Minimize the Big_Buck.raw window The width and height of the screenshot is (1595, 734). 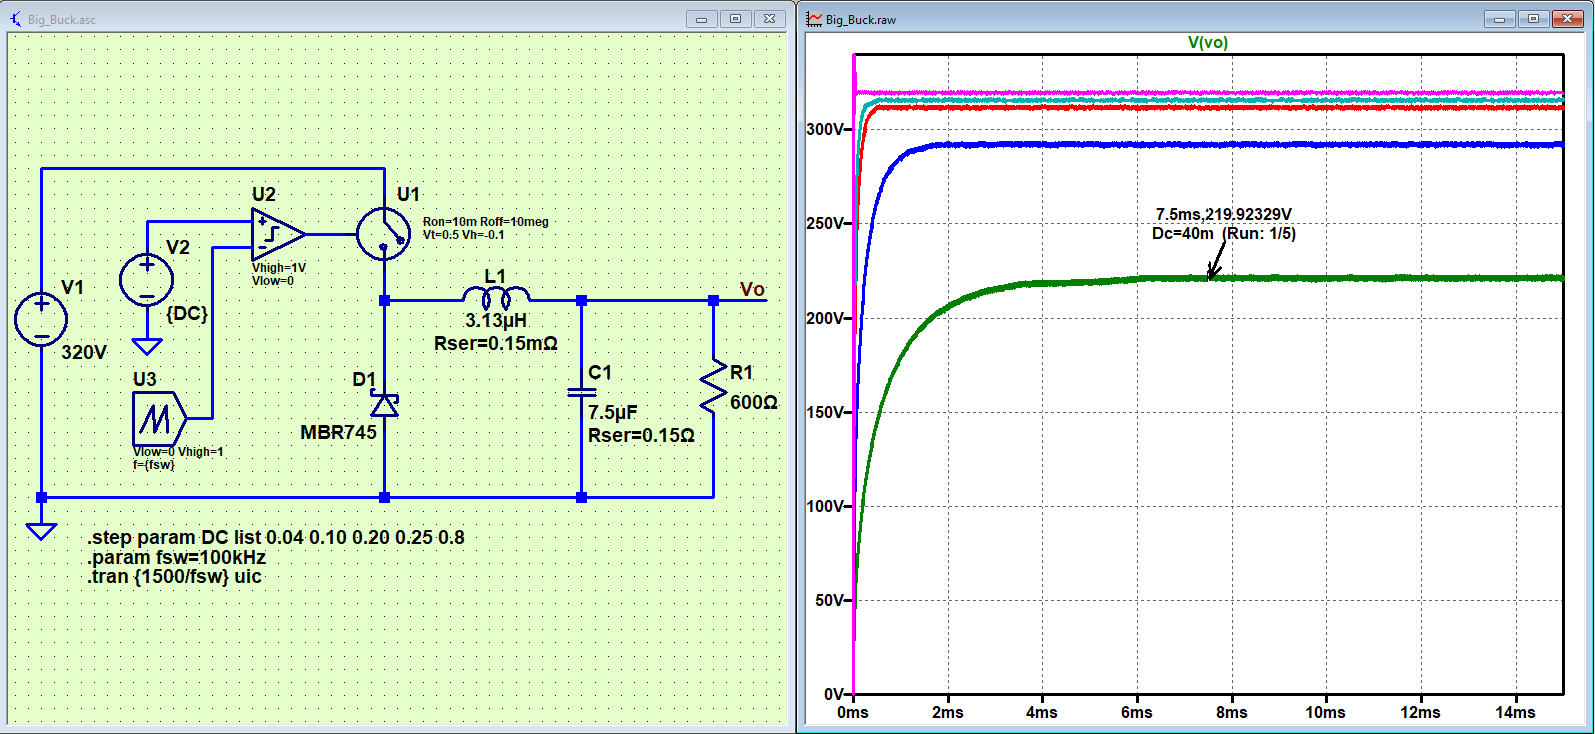pos(1499,19)
